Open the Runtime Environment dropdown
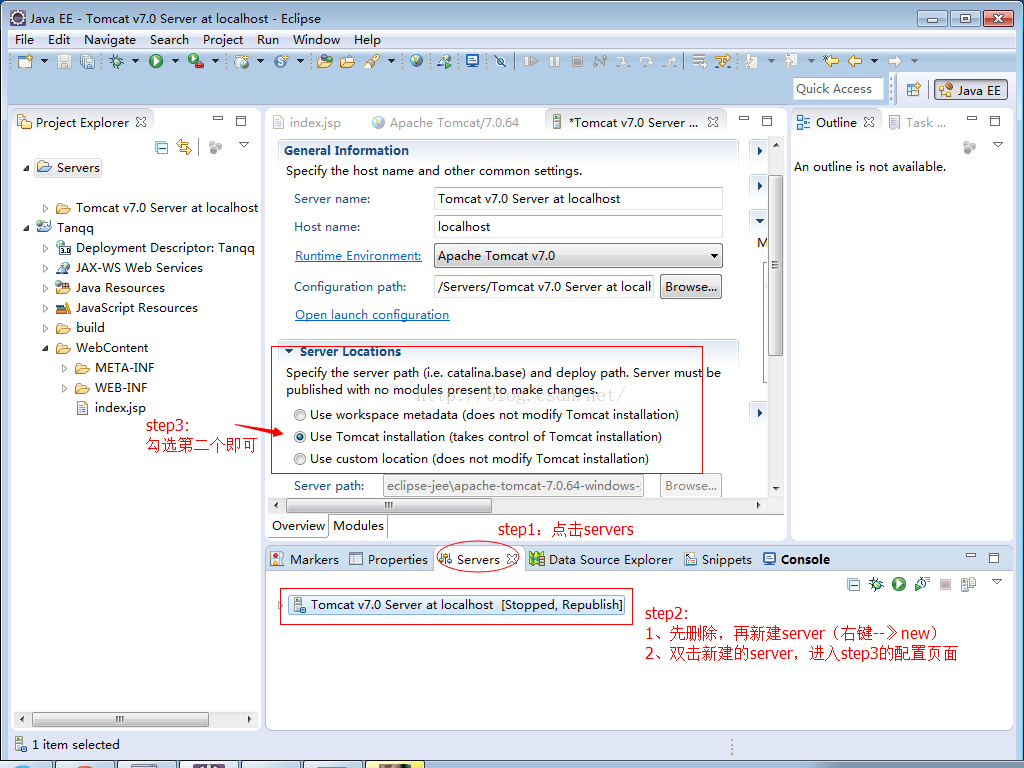Image resolution: width=1024 pixels, height=768 pixels. [714, 256]
